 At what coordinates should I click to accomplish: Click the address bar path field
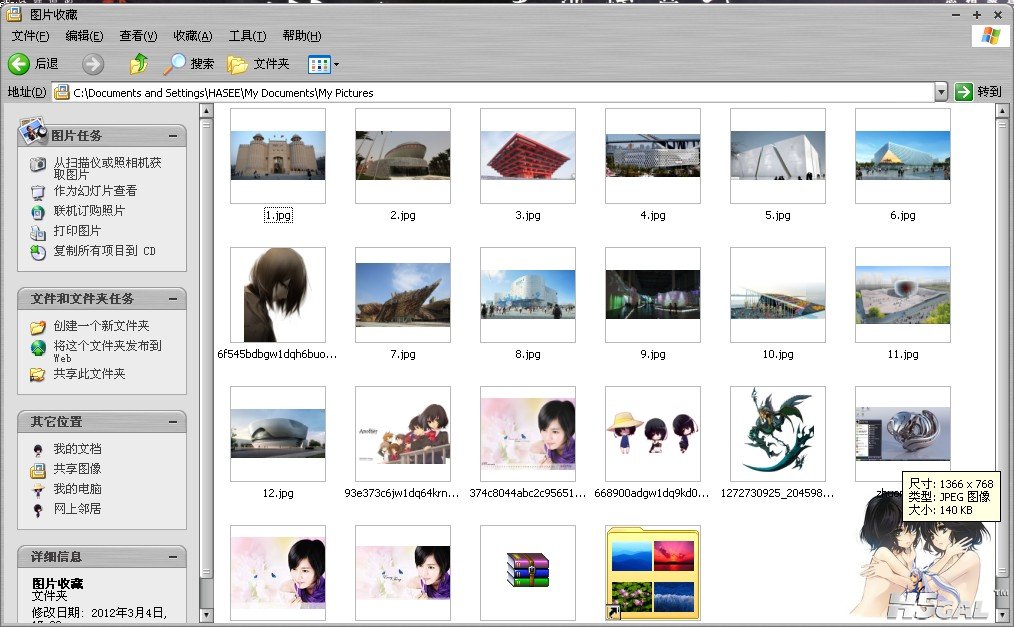500,92
